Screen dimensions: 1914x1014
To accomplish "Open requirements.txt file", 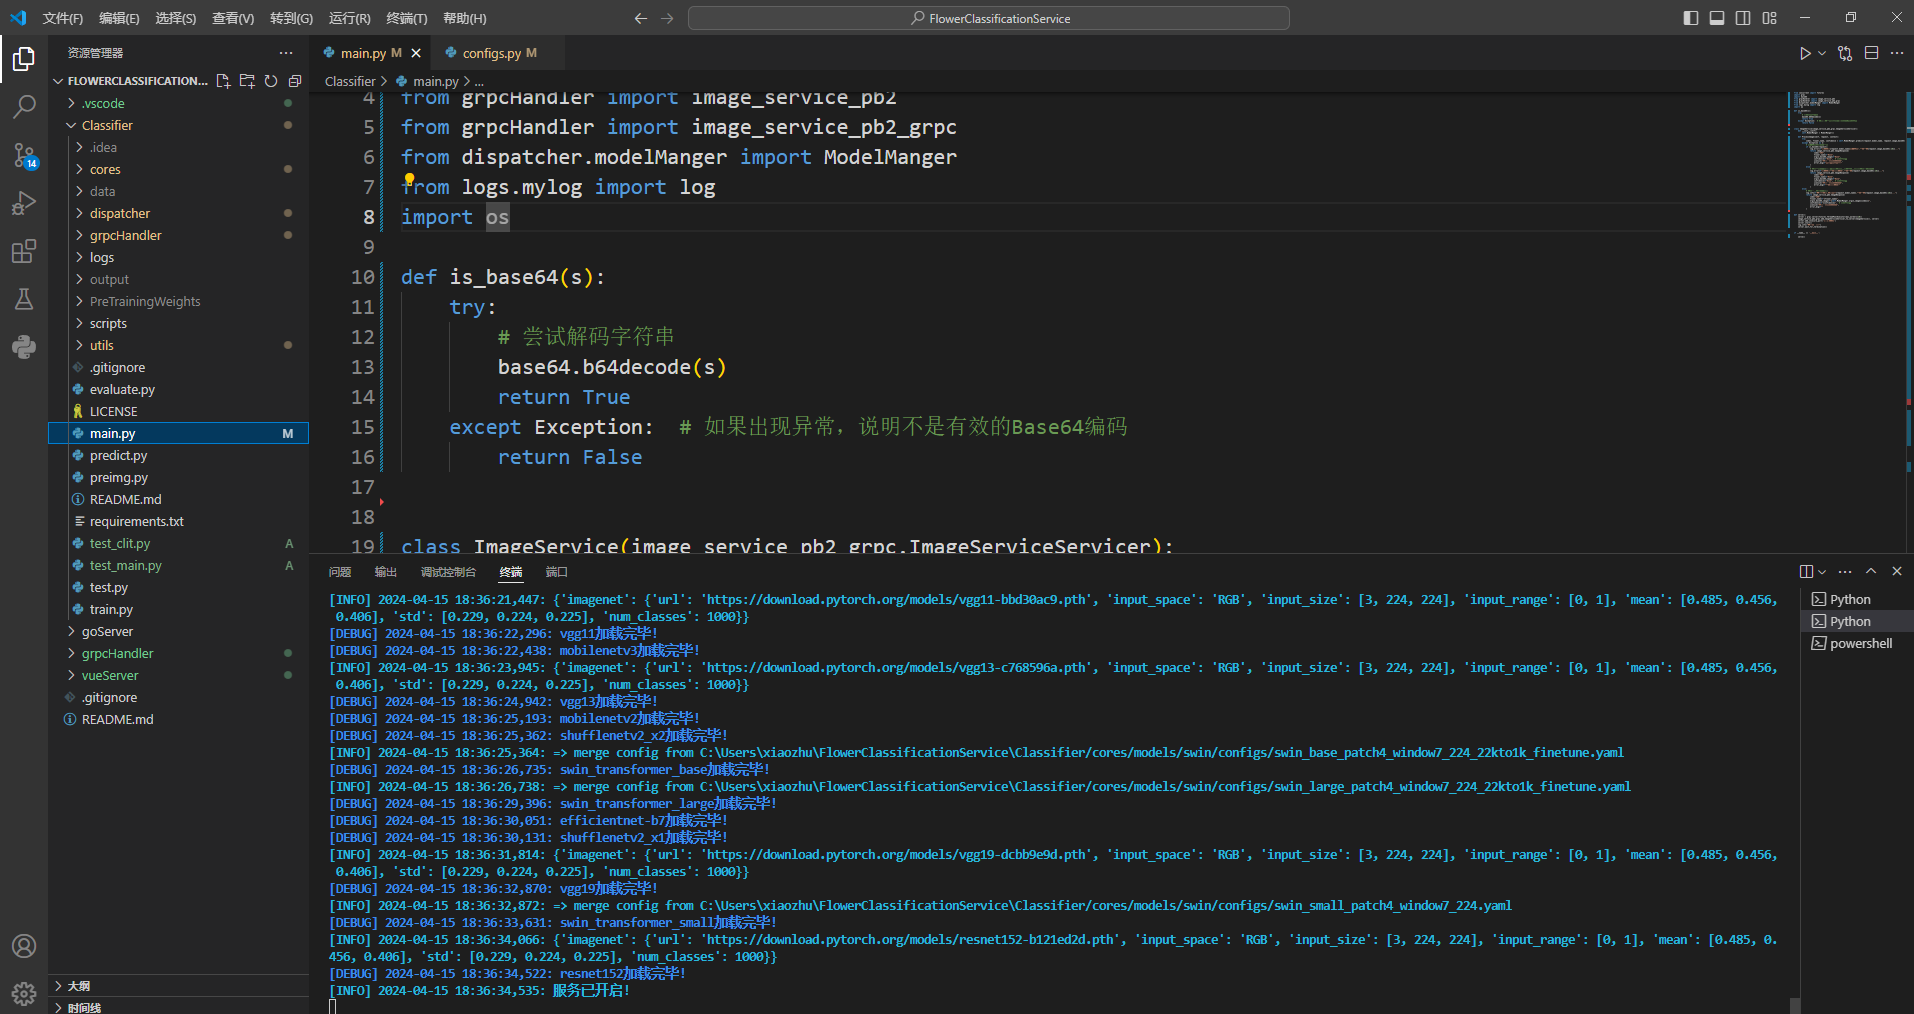I will (x=178, y=521).
